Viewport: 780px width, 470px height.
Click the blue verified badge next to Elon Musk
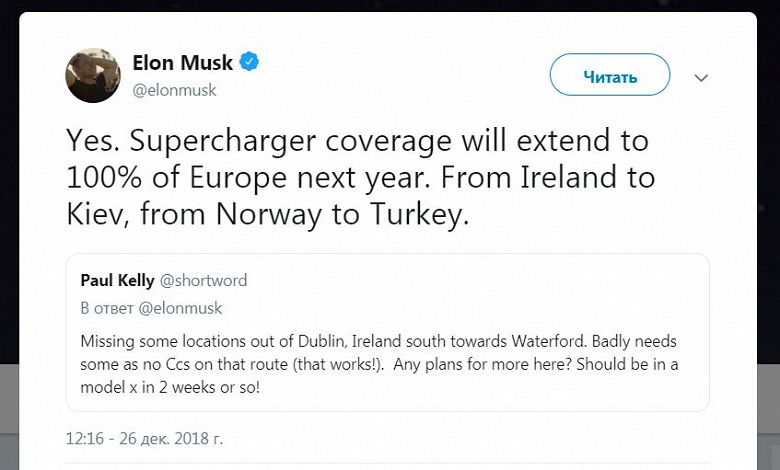[250, 63]
